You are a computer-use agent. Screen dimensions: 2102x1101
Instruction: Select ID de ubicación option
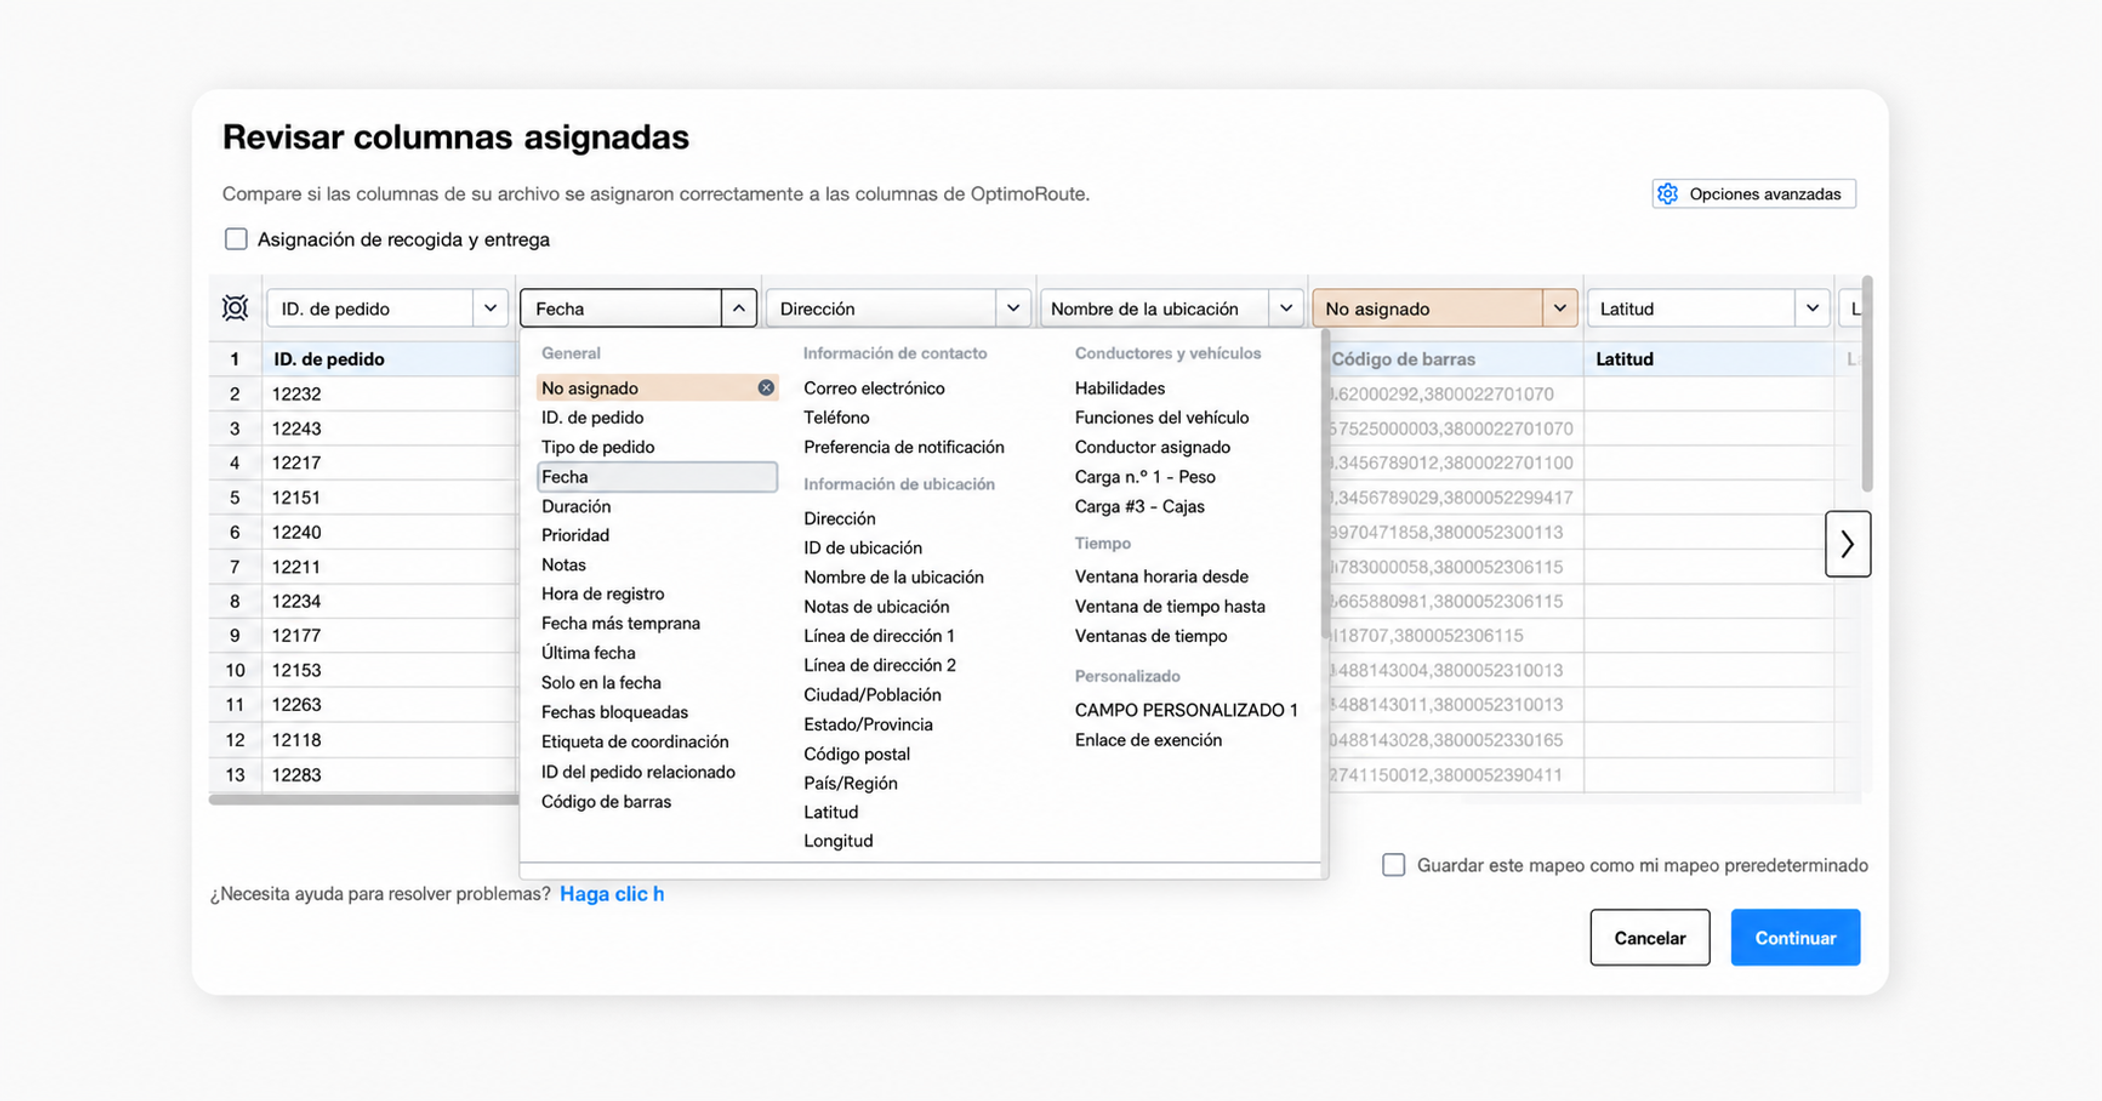pyautogui.click(x=863, y=548)
